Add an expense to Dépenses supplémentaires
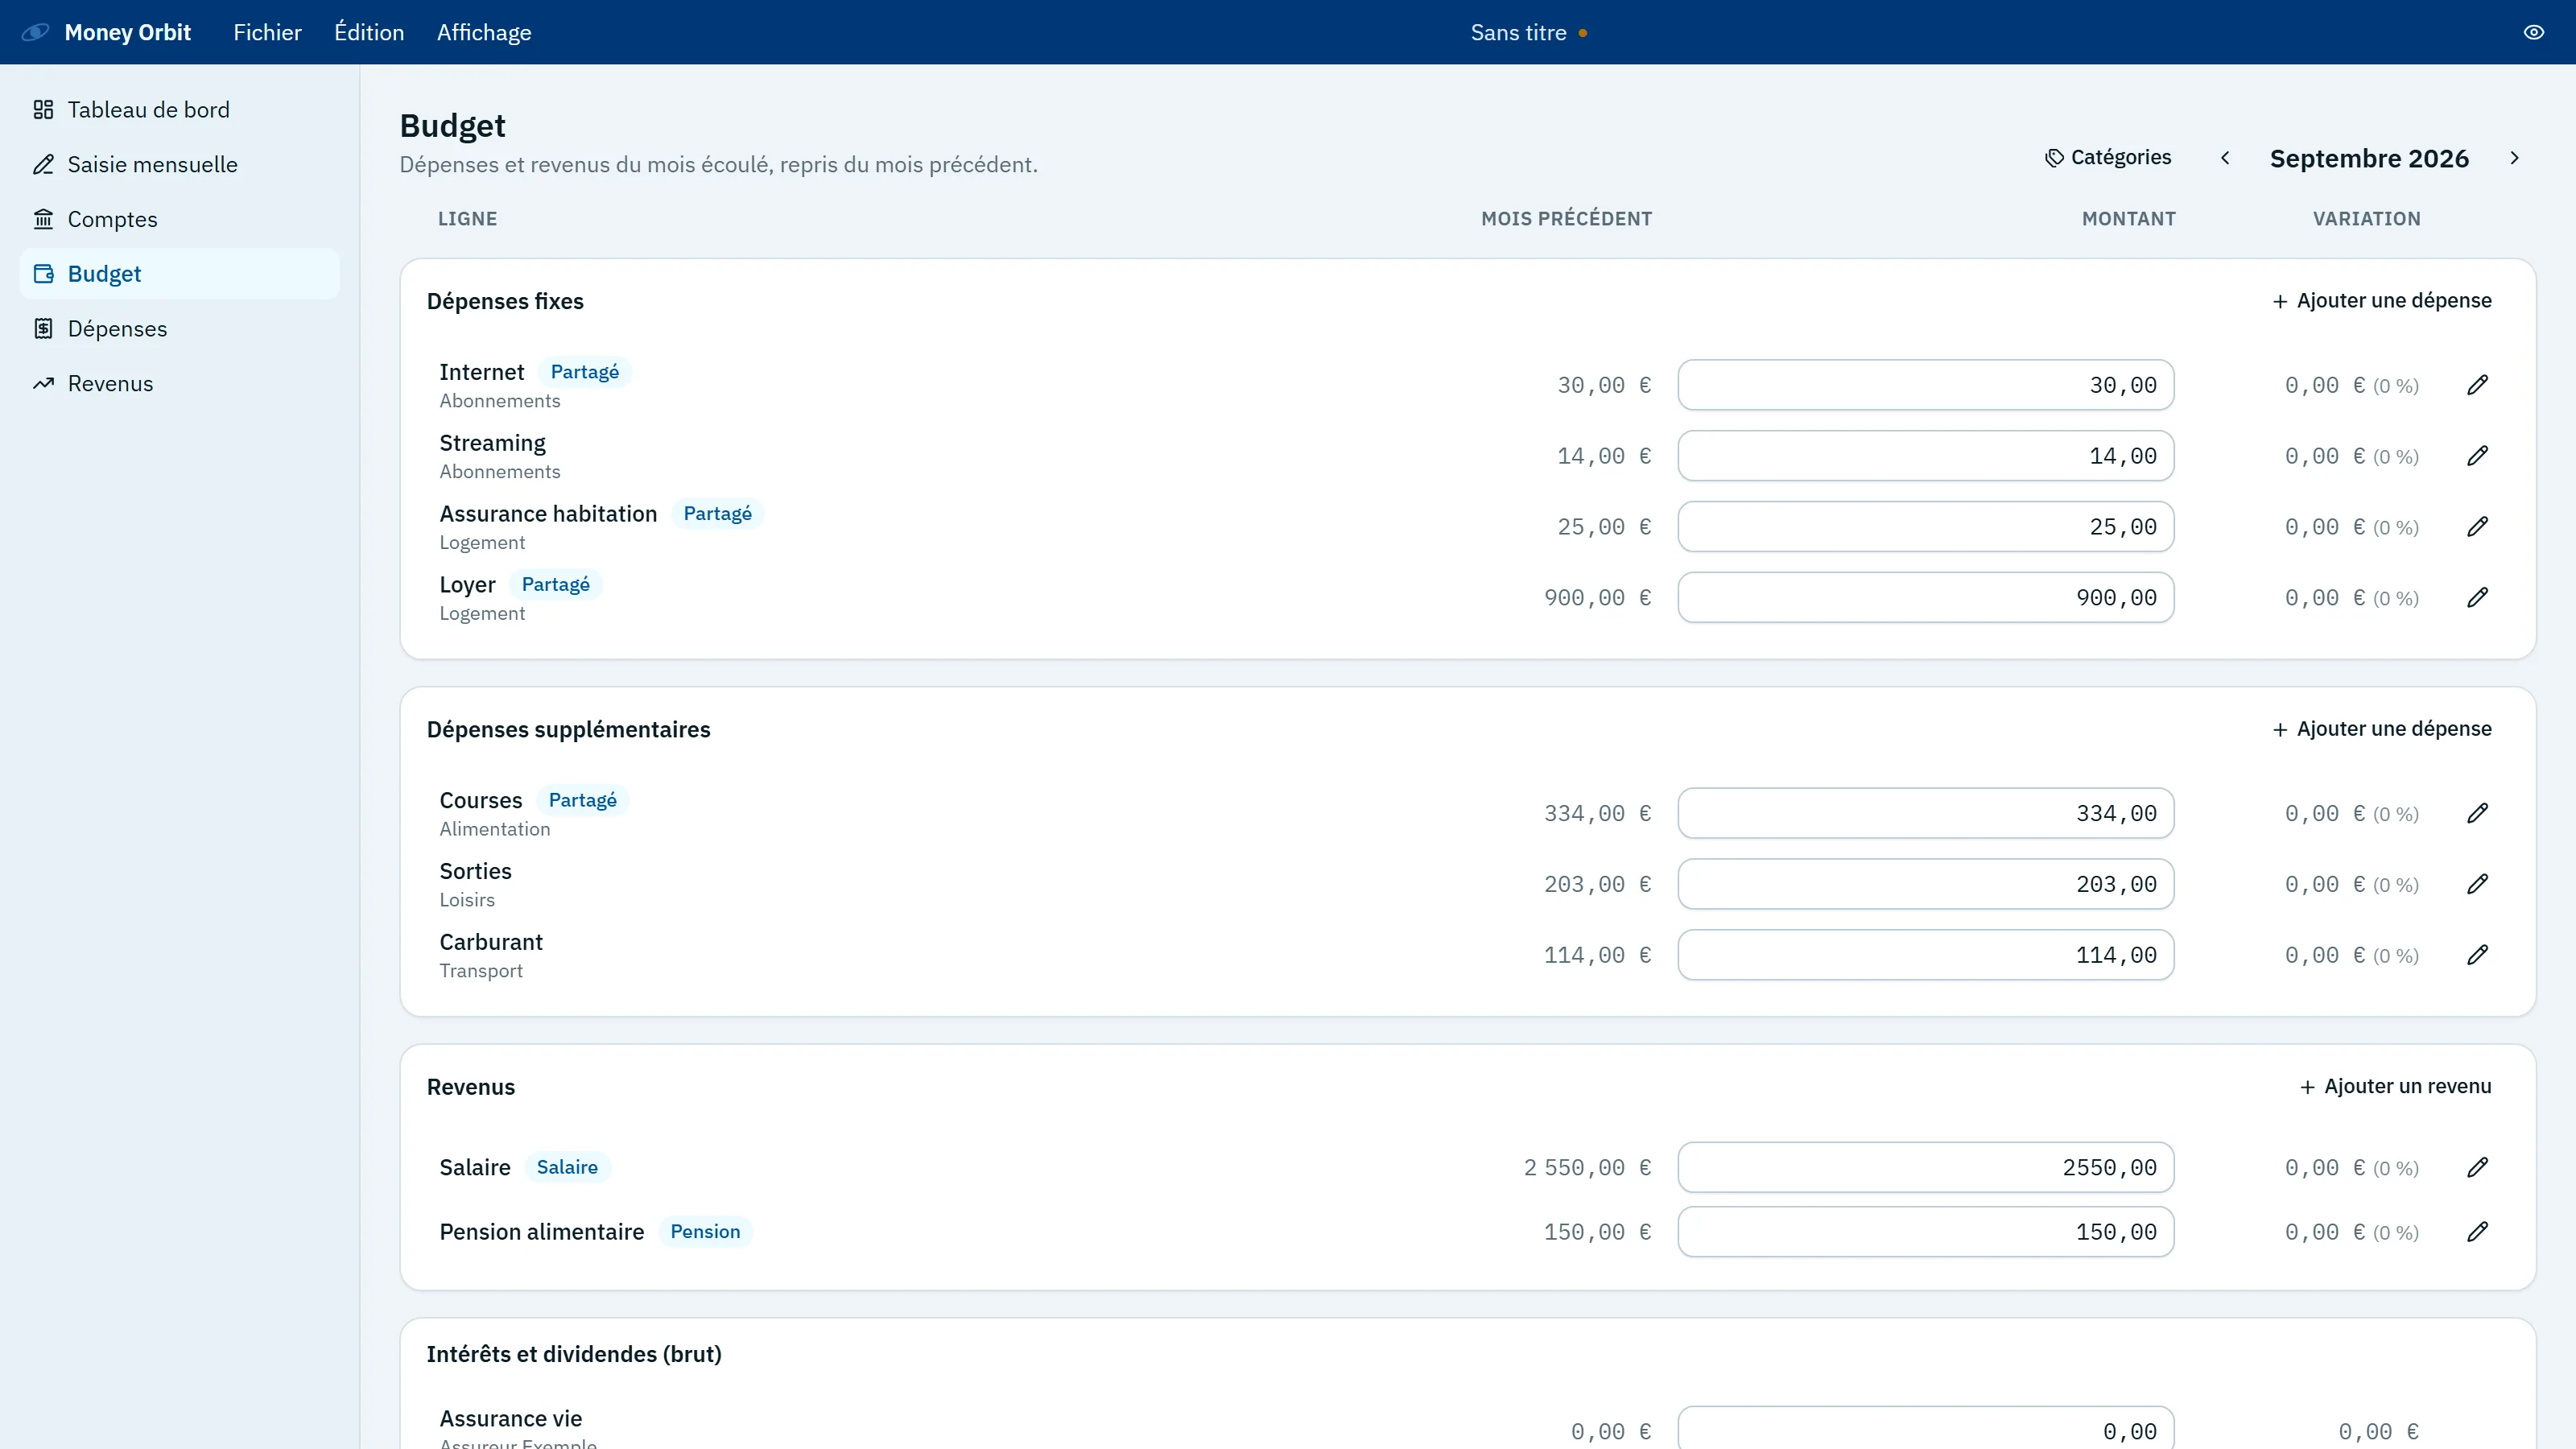The height and width of the screenshot is (1449, 2576). [x=2381, y=729]
